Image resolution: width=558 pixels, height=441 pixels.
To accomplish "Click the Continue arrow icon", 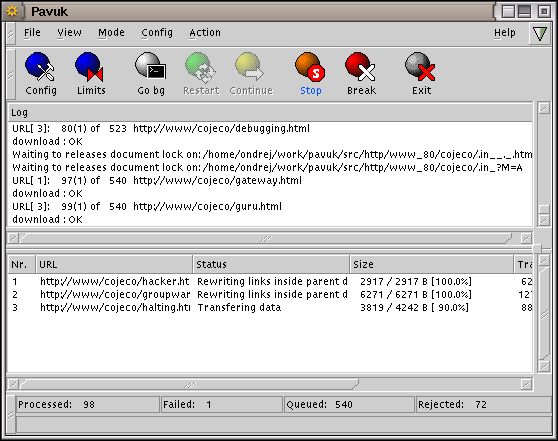I will coord(249,67).
